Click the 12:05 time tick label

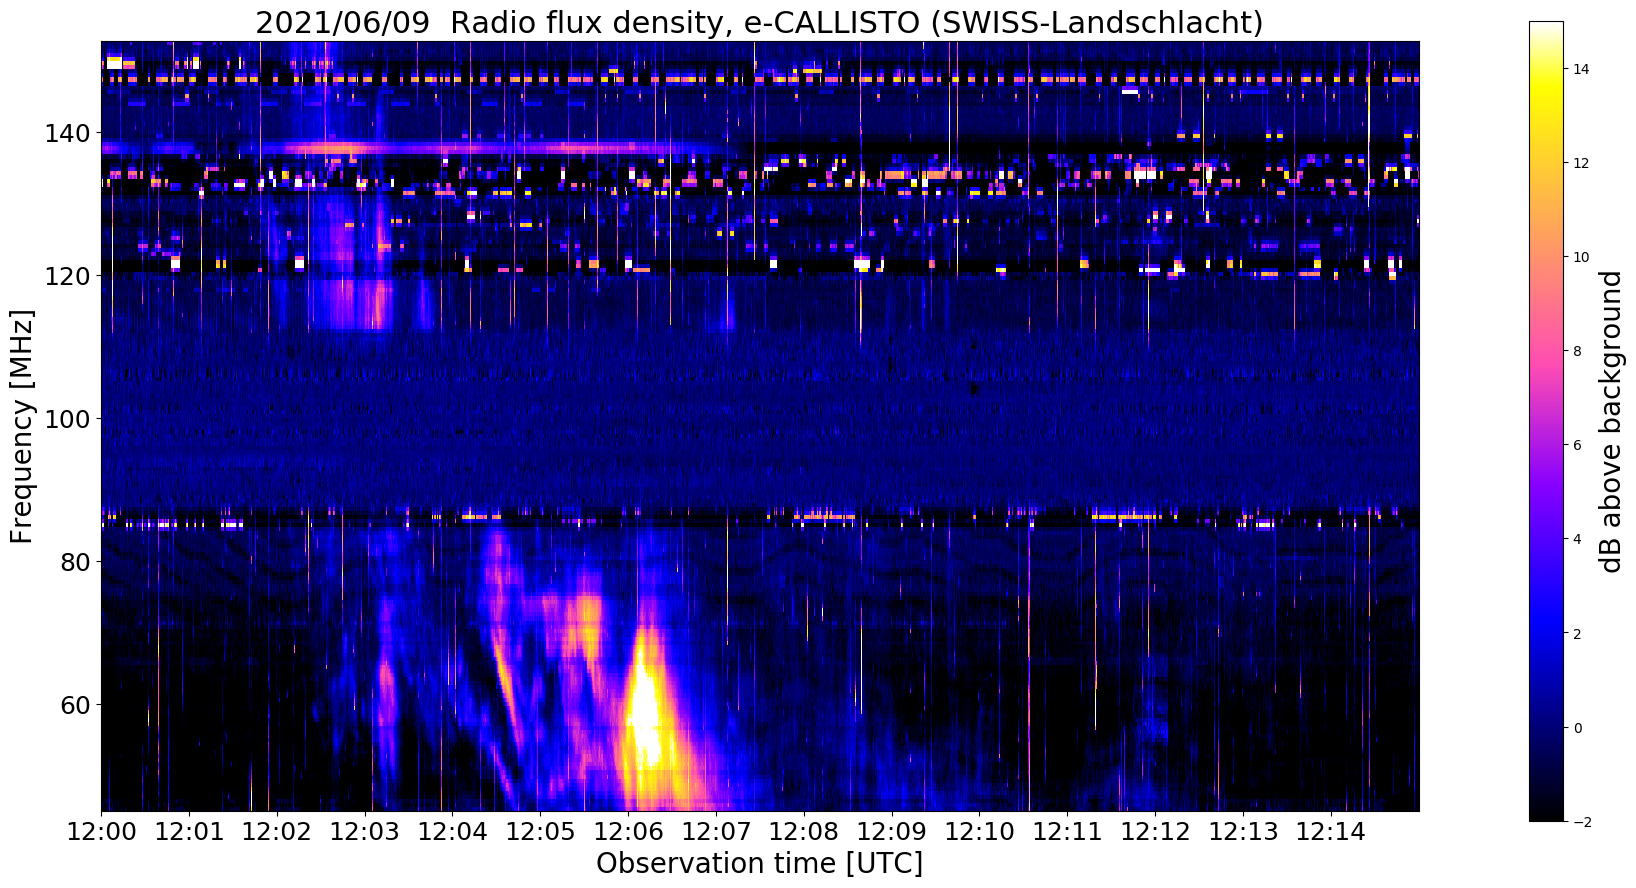click(540, 832)
